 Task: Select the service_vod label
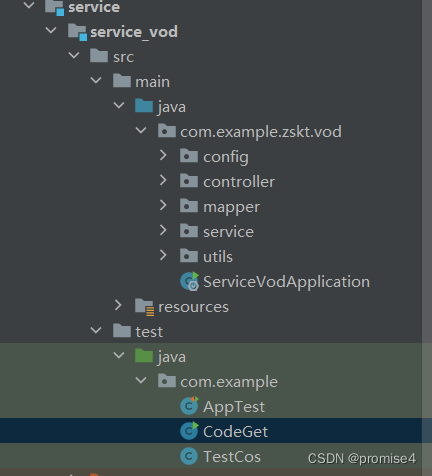134,32
